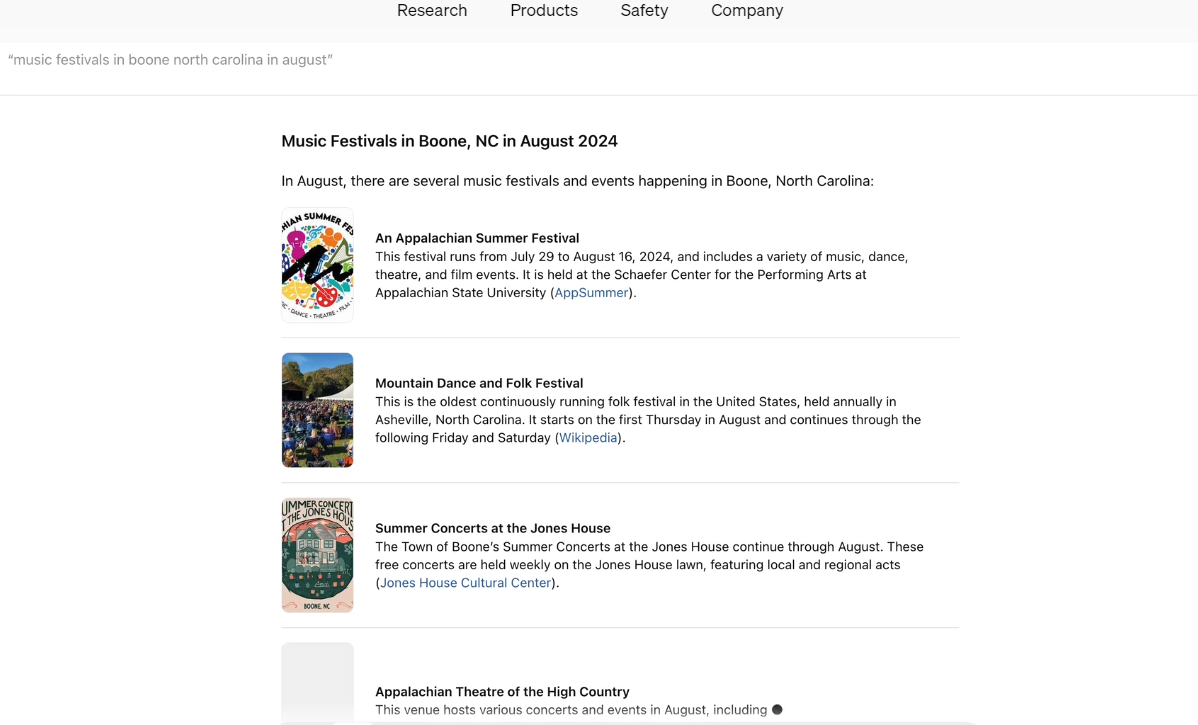Image resolution: width=1198 pixels, height=725 pixels.
Task: Click the quoted search query text
Action: pyautogui.click(x=170, y=60)
